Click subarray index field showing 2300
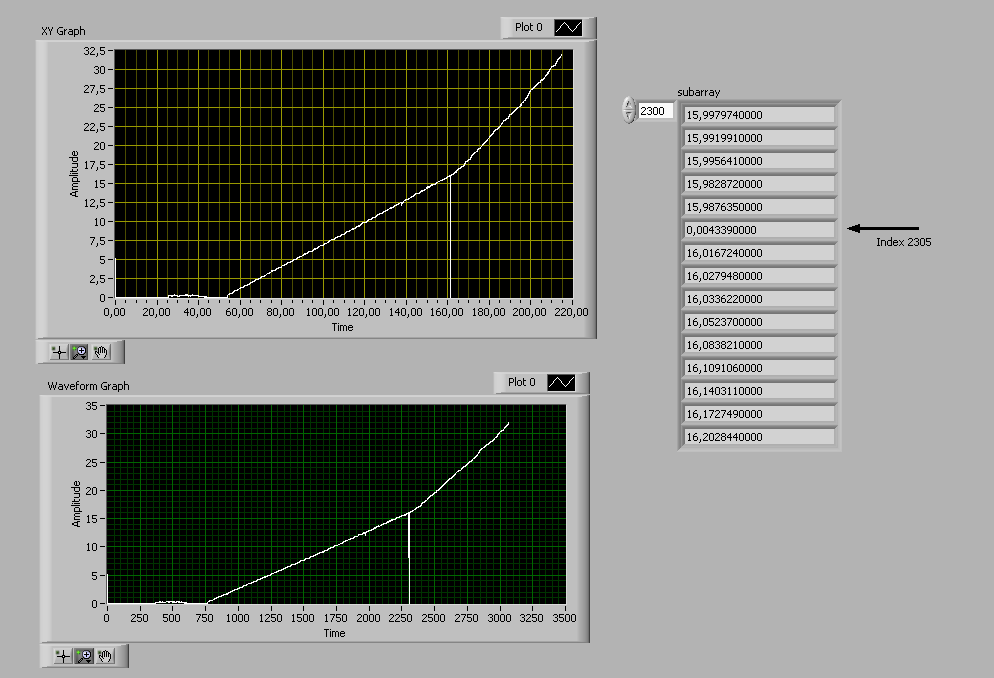This screenshot has width=994, height=678. click(655, 111)
